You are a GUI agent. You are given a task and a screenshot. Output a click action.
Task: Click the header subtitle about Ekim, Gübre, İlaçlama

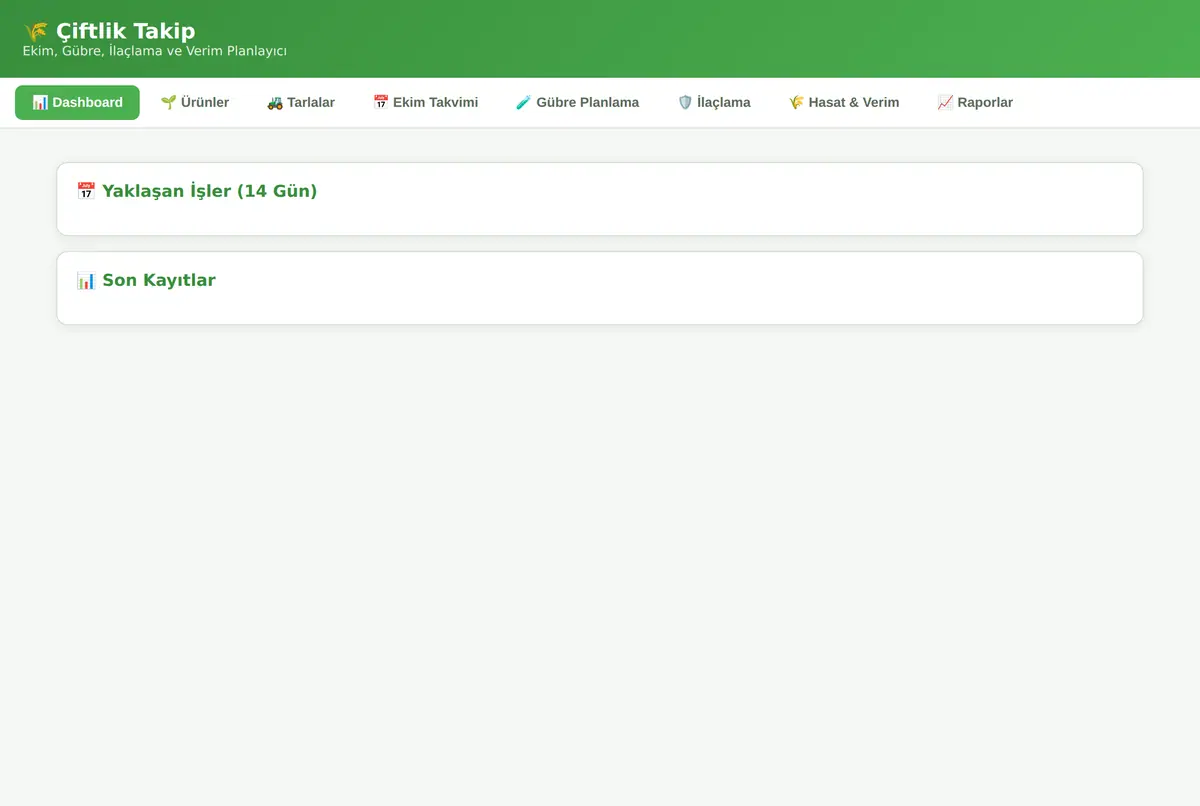pos(155,51)
